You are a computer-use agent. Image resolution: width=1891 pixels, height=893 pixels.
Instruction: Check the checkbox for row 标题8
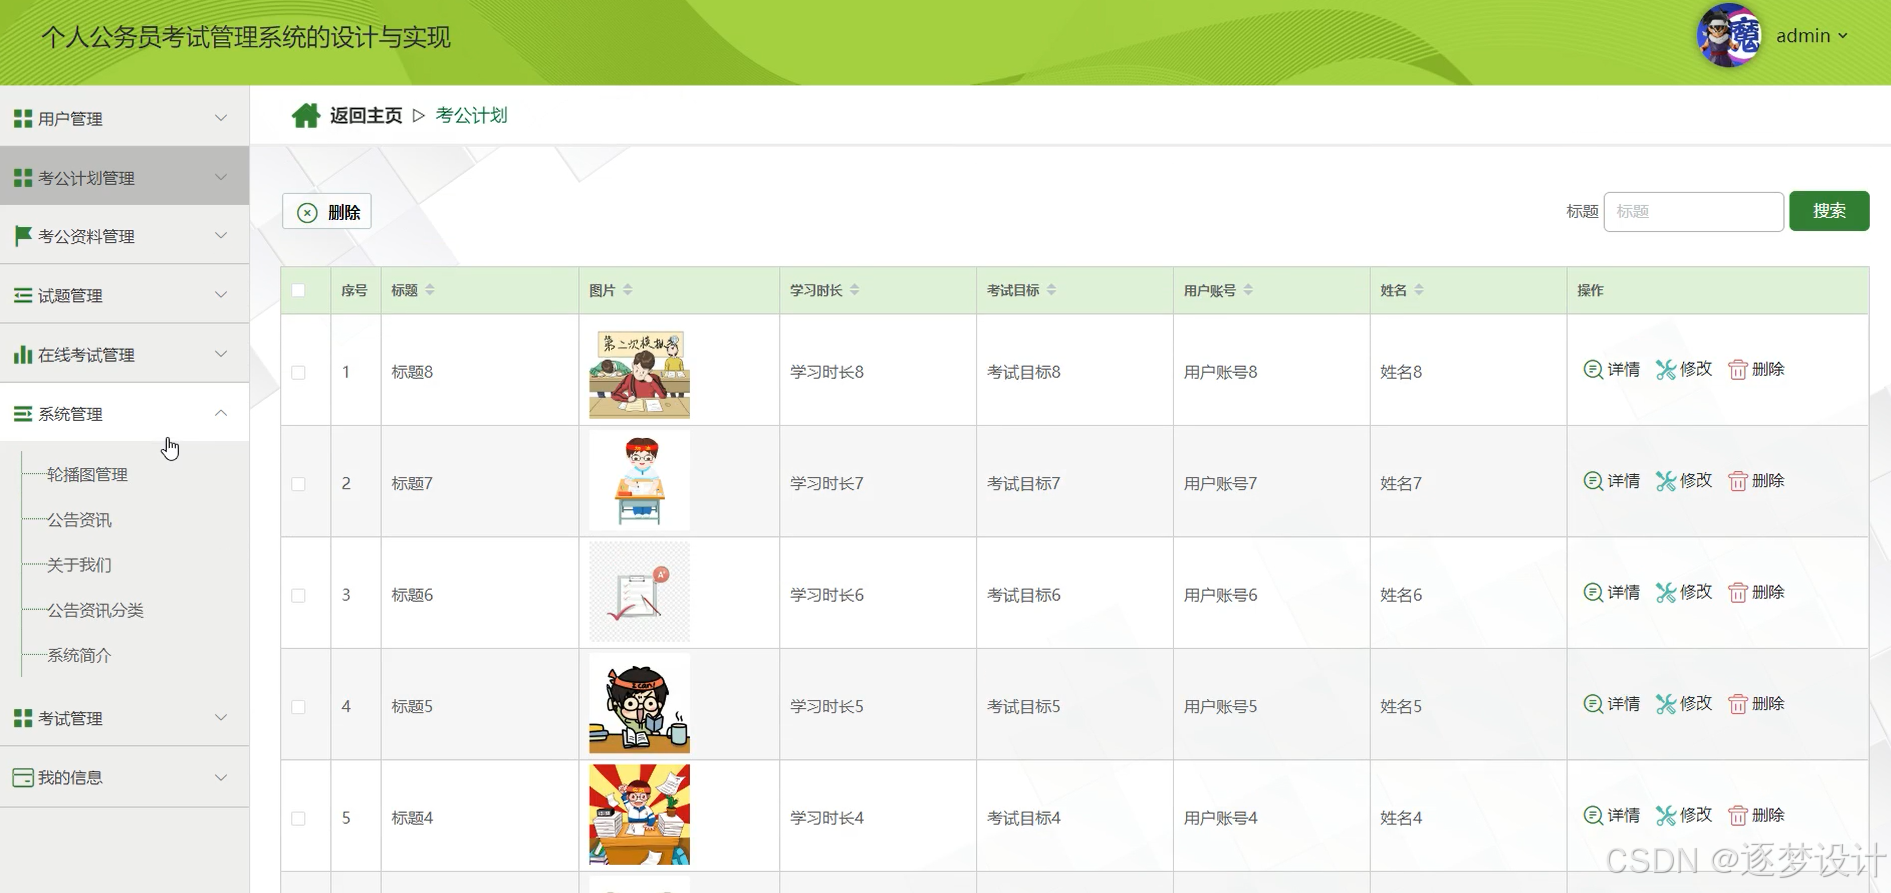(x=298, y=372)
